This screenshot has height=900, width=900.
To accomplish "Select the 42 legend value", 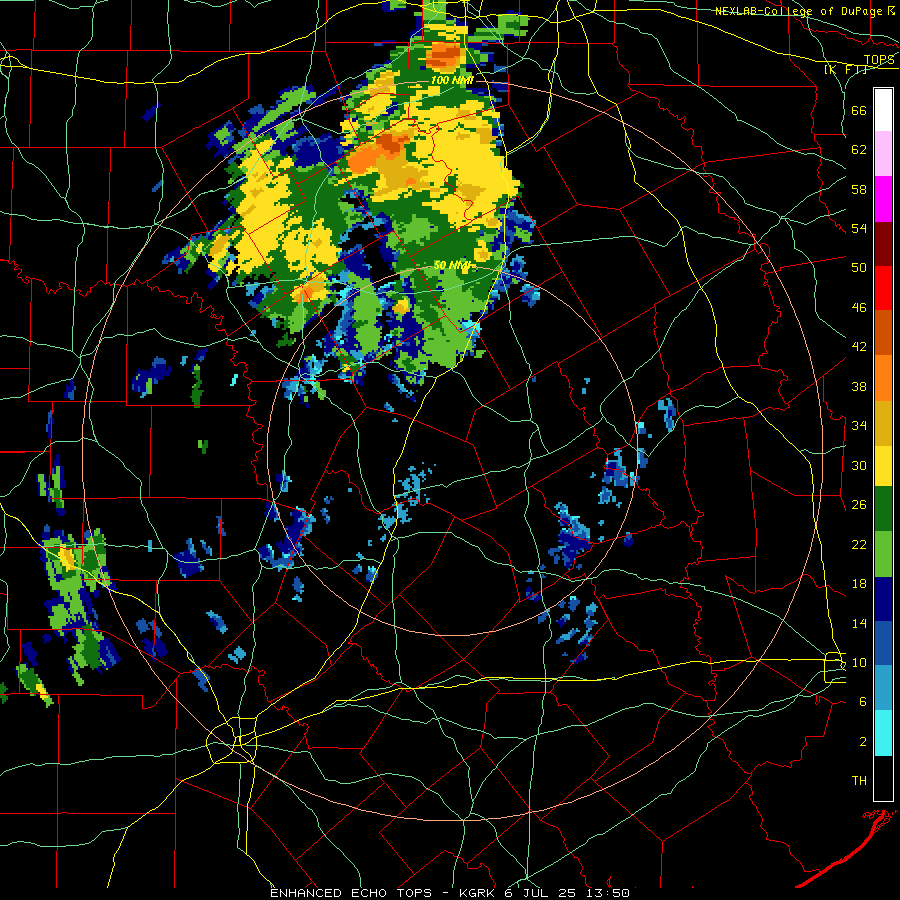I will [x=859, y=347].
